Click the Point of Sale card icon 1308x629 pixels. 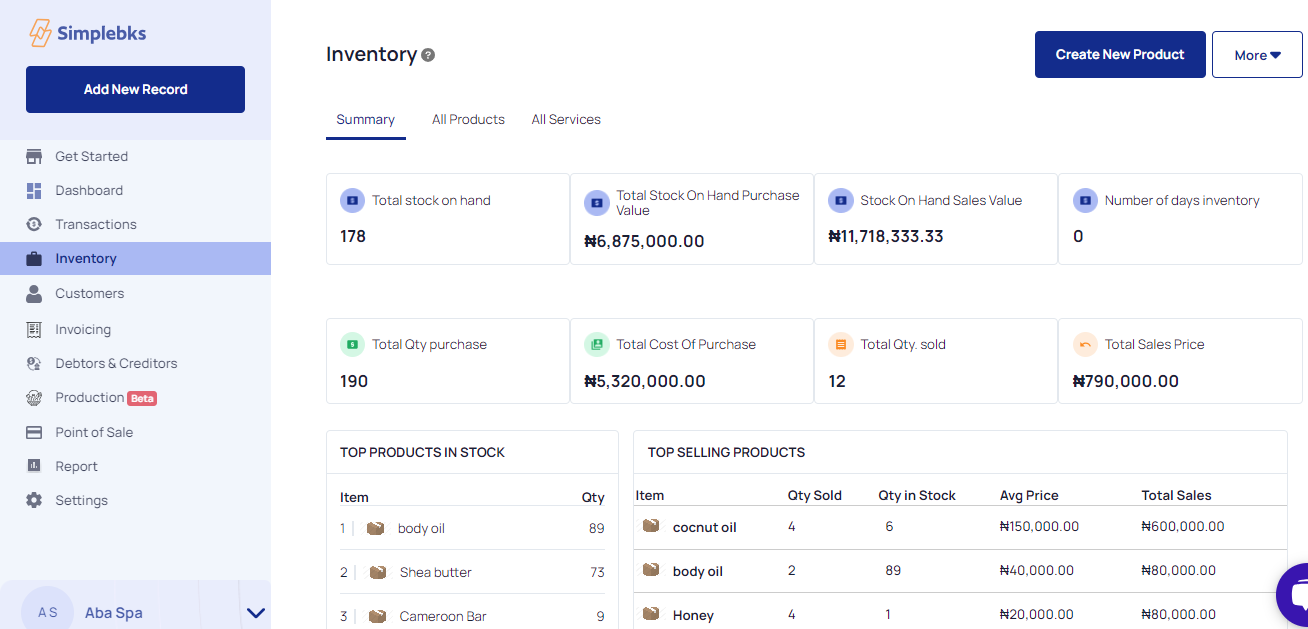pos(34,432)
